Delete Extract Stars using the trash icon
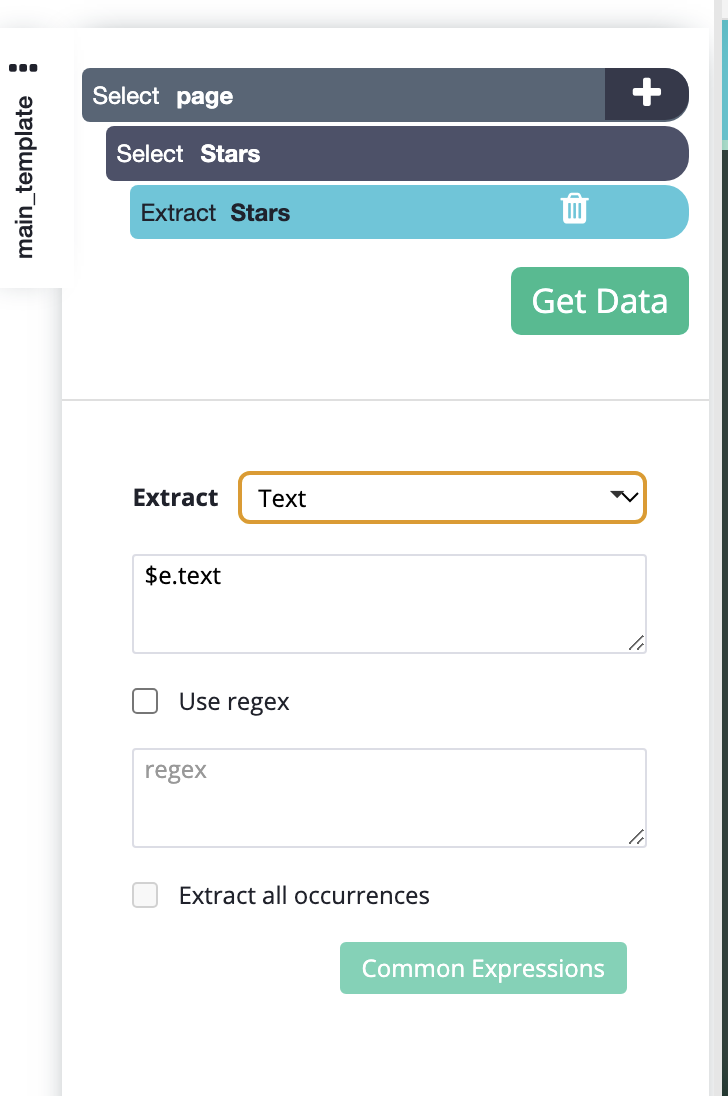Screen dimensions: 728x1096 574,209
